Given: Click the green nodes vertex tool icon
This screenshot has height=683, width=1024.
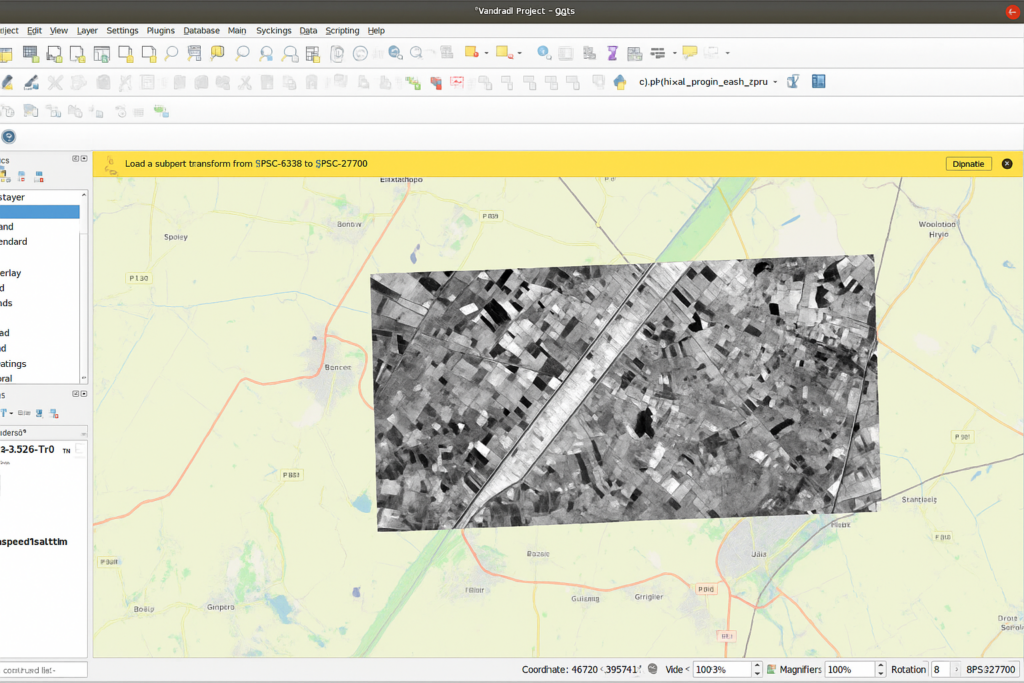Looking at the screenshot, I should coord(412,82).
